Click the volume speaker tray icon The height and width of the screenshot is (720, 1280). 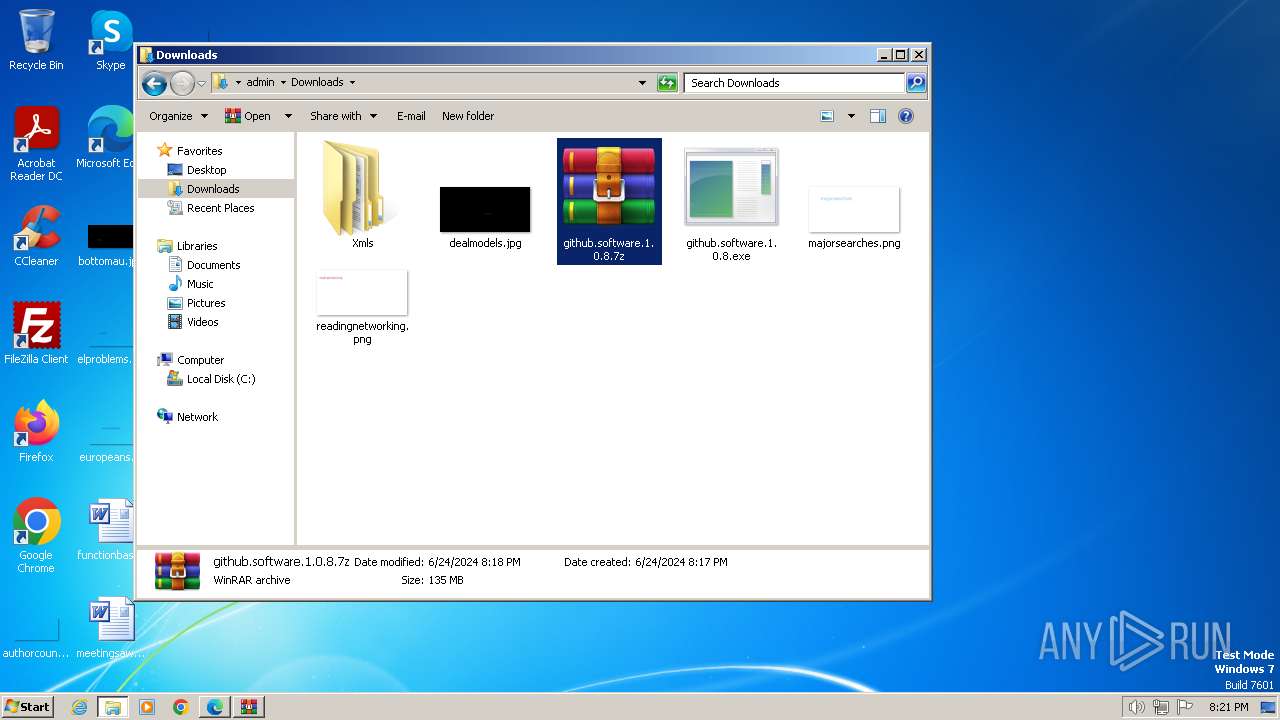[x=1137, y=707]
